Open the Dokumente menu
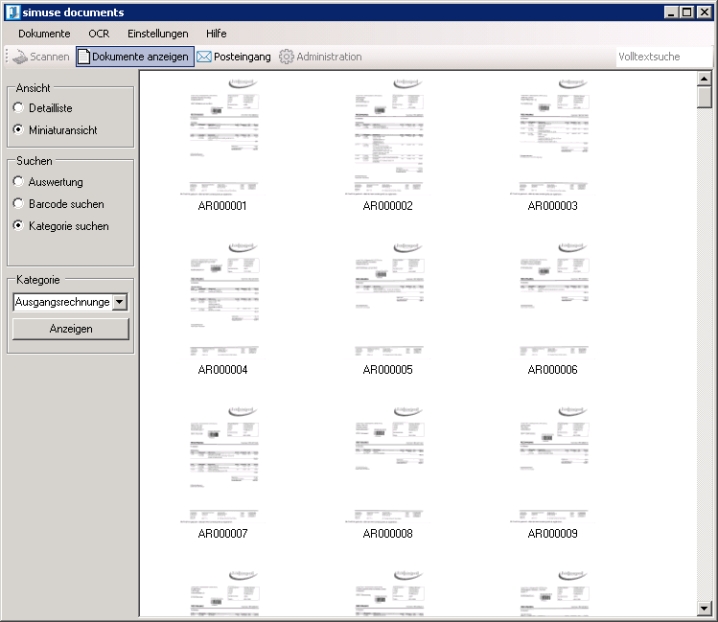This screenshot has width=718, height=622. pos(44,34)
